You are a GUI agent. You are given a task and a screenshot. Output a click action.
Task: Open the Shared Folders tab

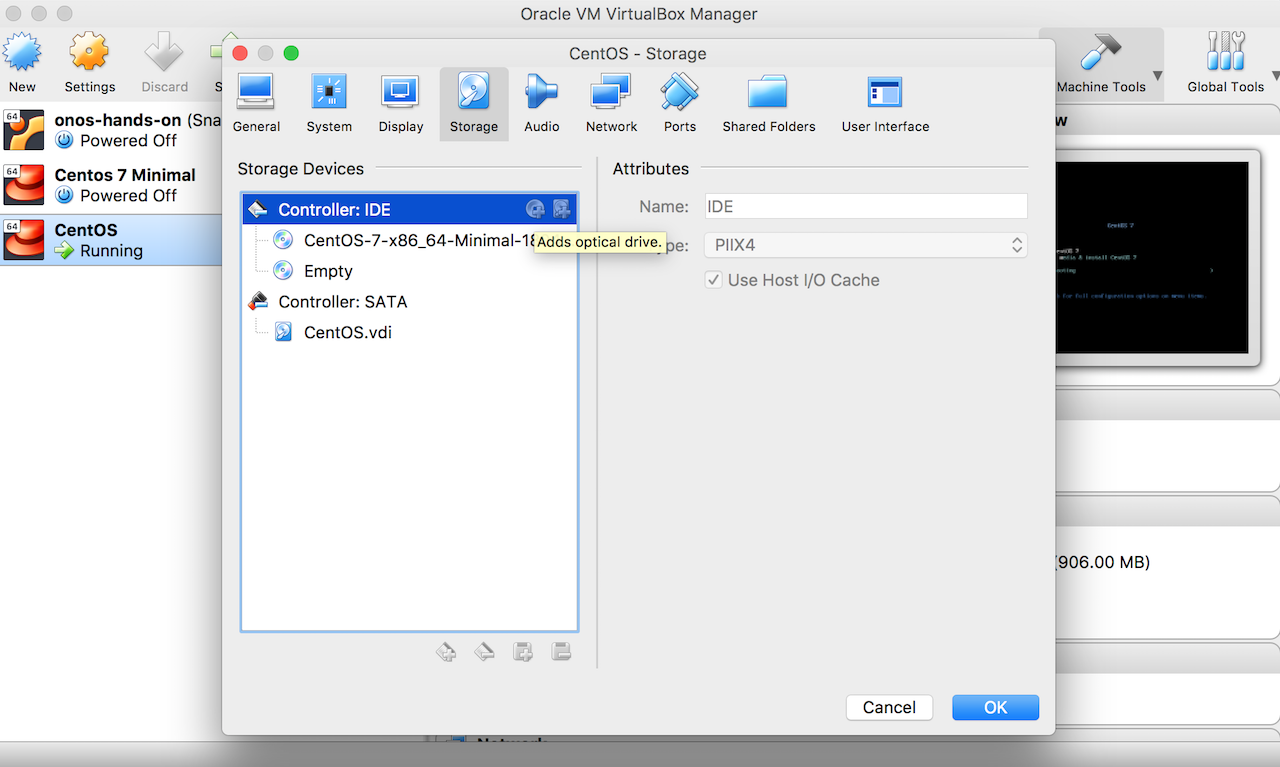coord(768,103)
